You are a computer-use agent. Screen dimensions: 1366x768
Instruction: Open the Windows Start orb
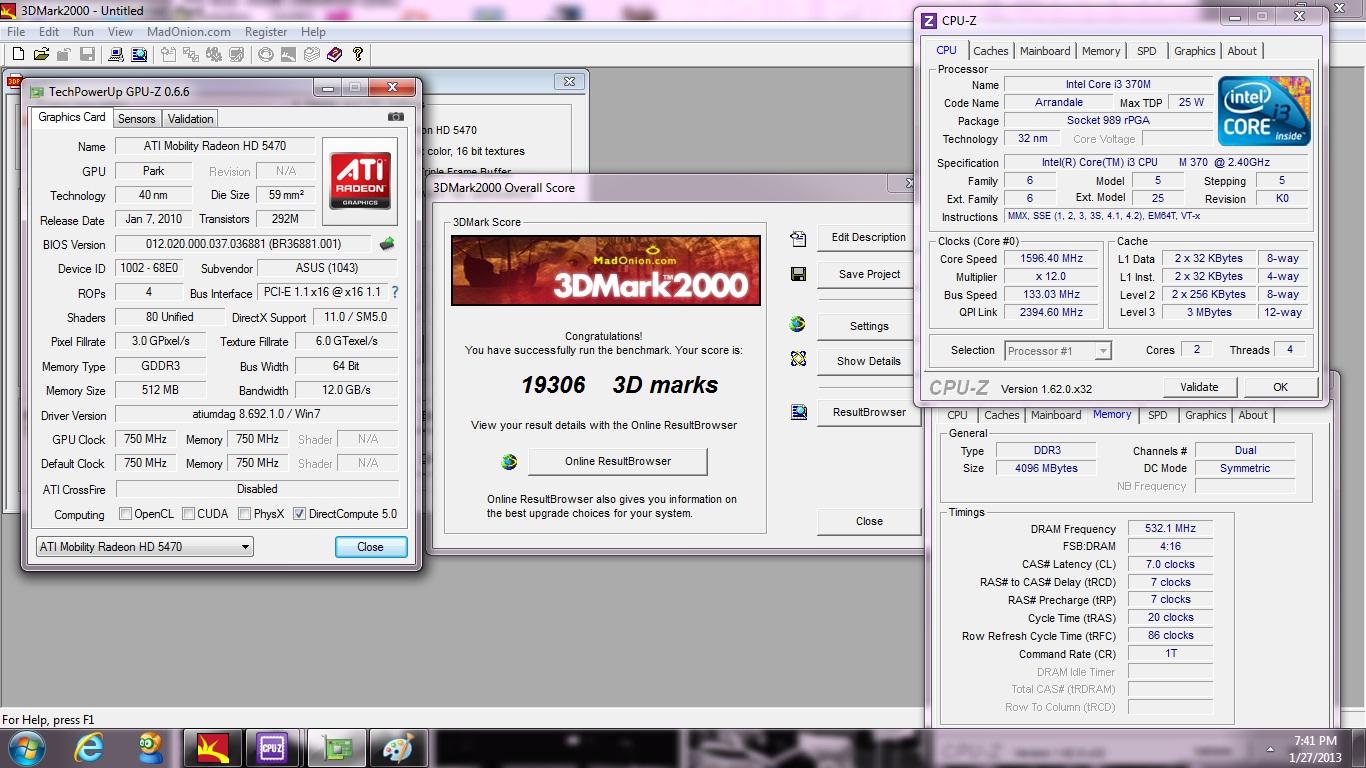tap(26, 747)
